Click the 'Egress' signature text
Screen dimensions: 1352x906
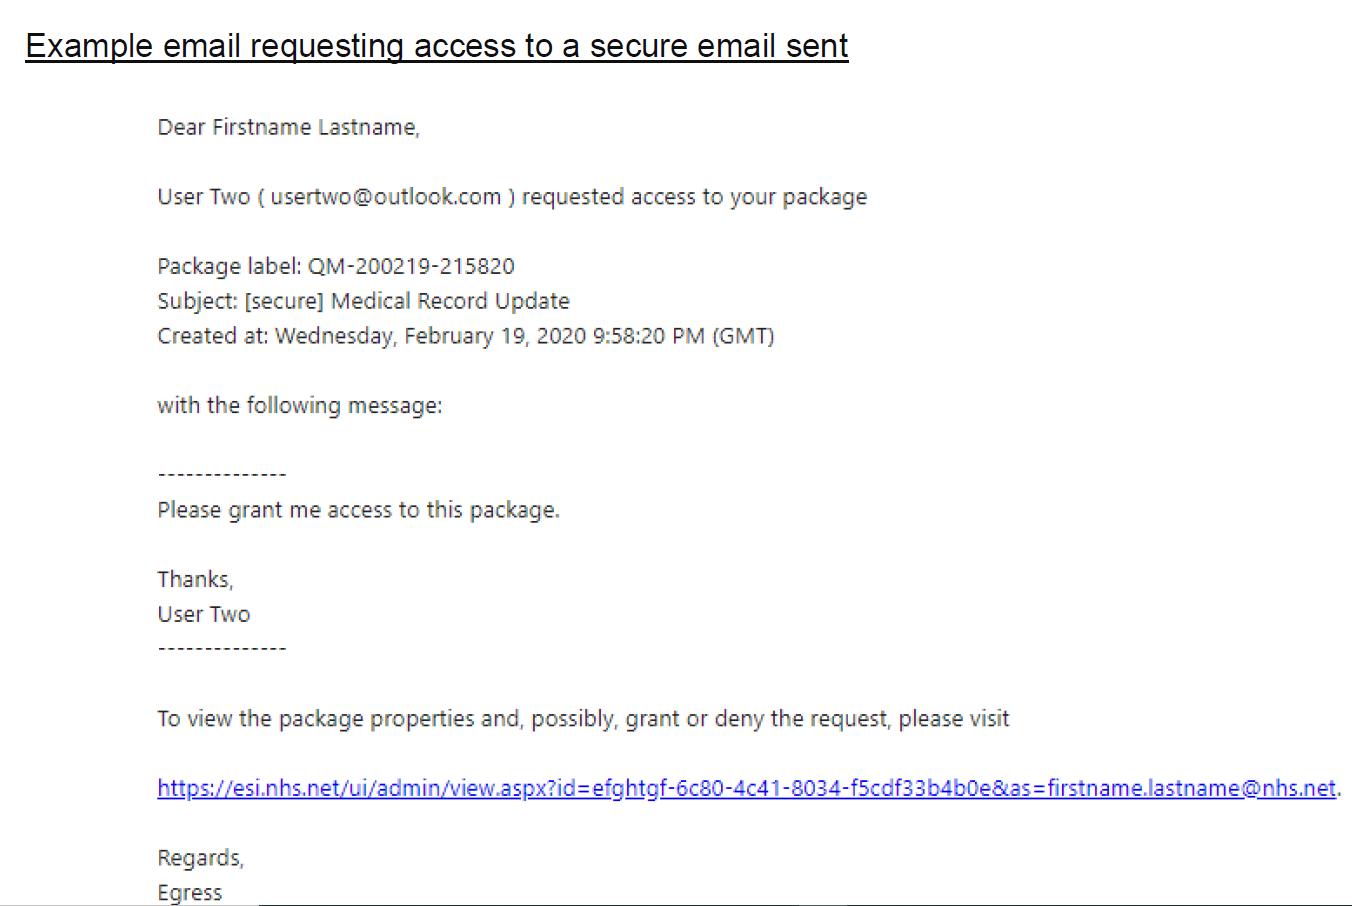point(190,892)
